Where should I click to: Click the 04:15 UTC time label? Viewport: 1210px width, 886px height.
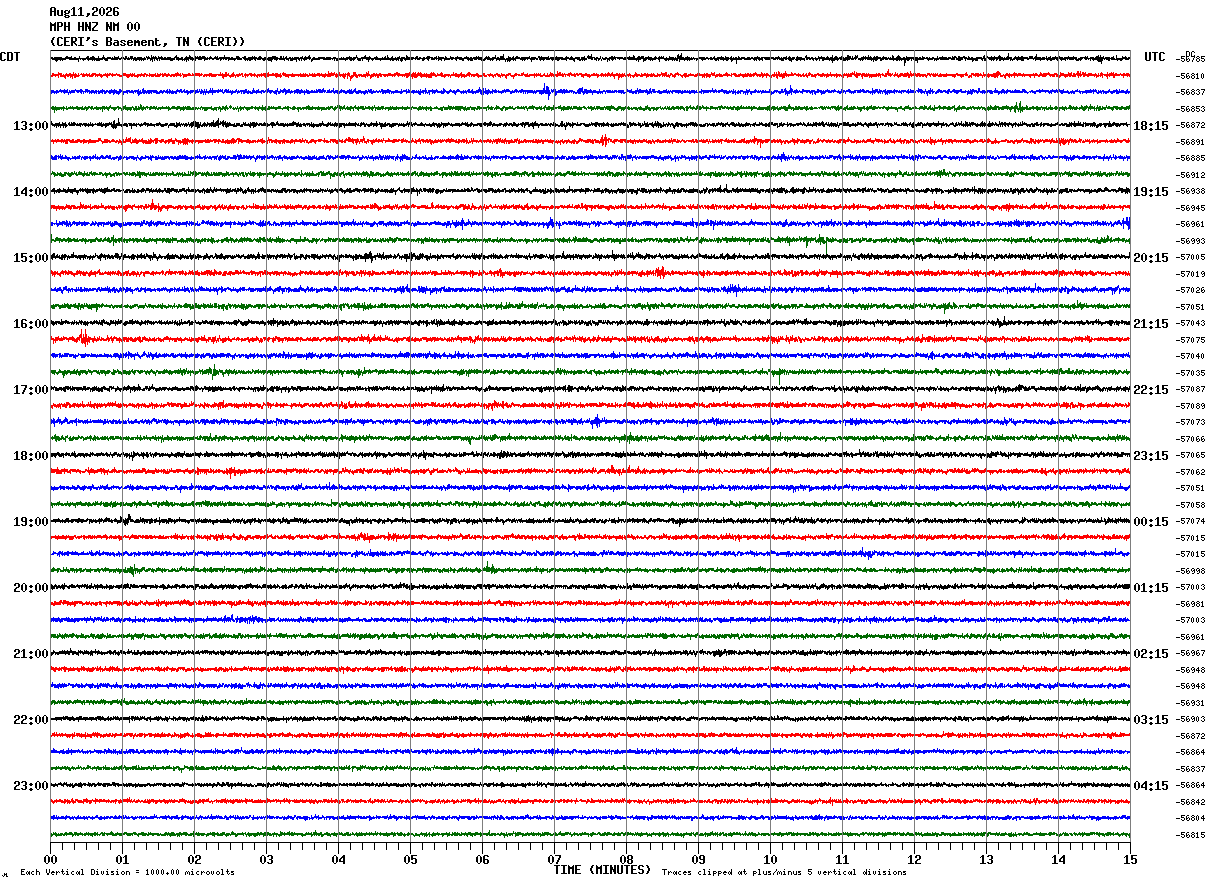(x=1151, y=786)
